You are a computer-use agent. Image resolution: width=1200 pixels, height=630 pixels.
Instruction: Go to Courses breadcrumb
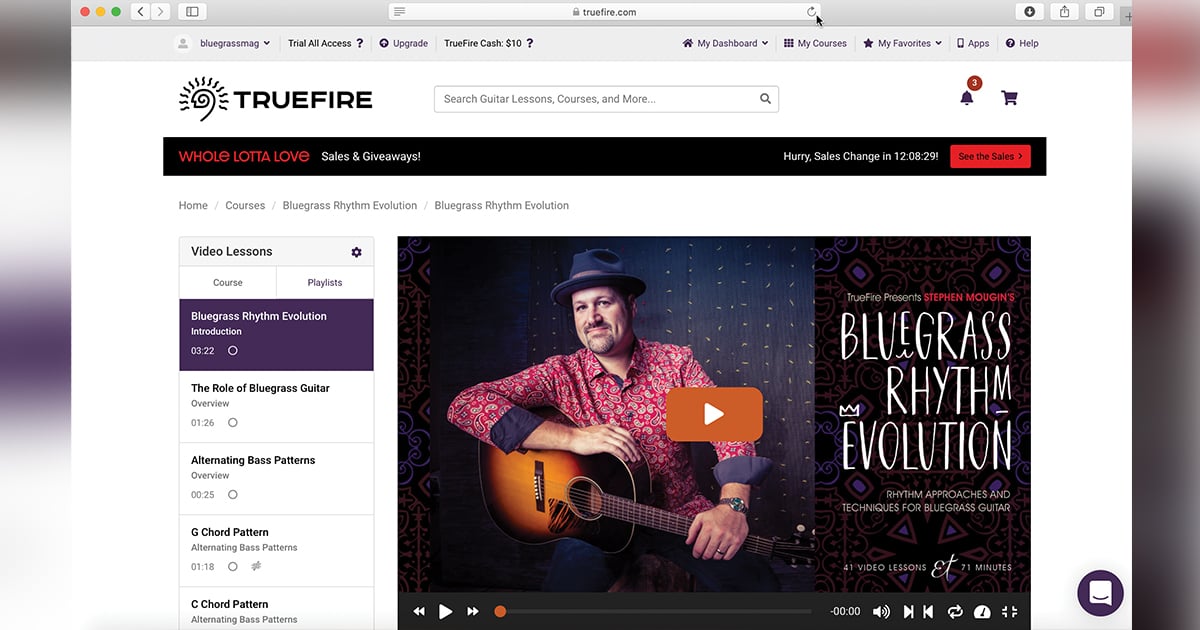[x=245, y=205]
